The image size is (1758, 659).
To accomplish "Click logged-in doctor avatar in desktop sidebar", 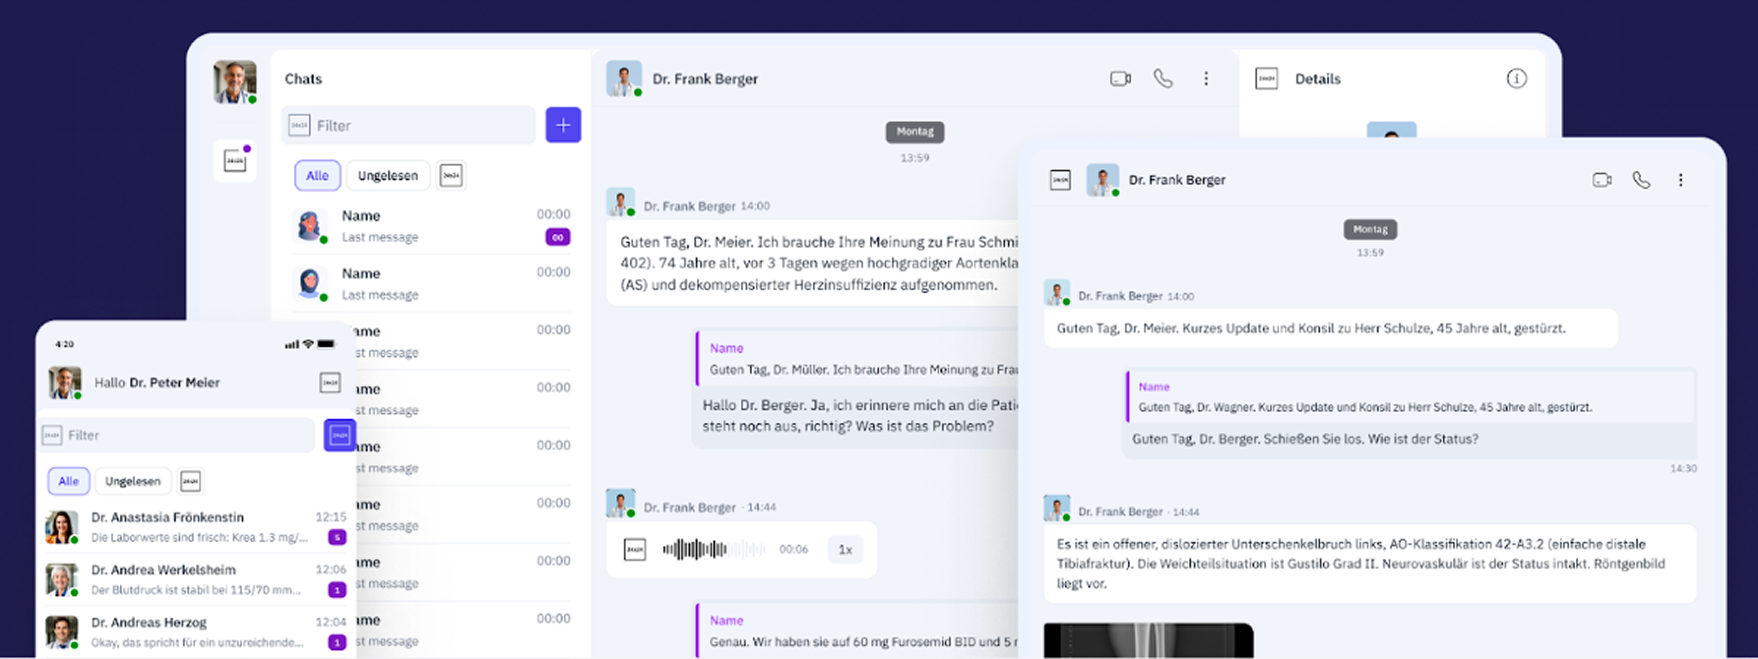I will pos(235,82).
